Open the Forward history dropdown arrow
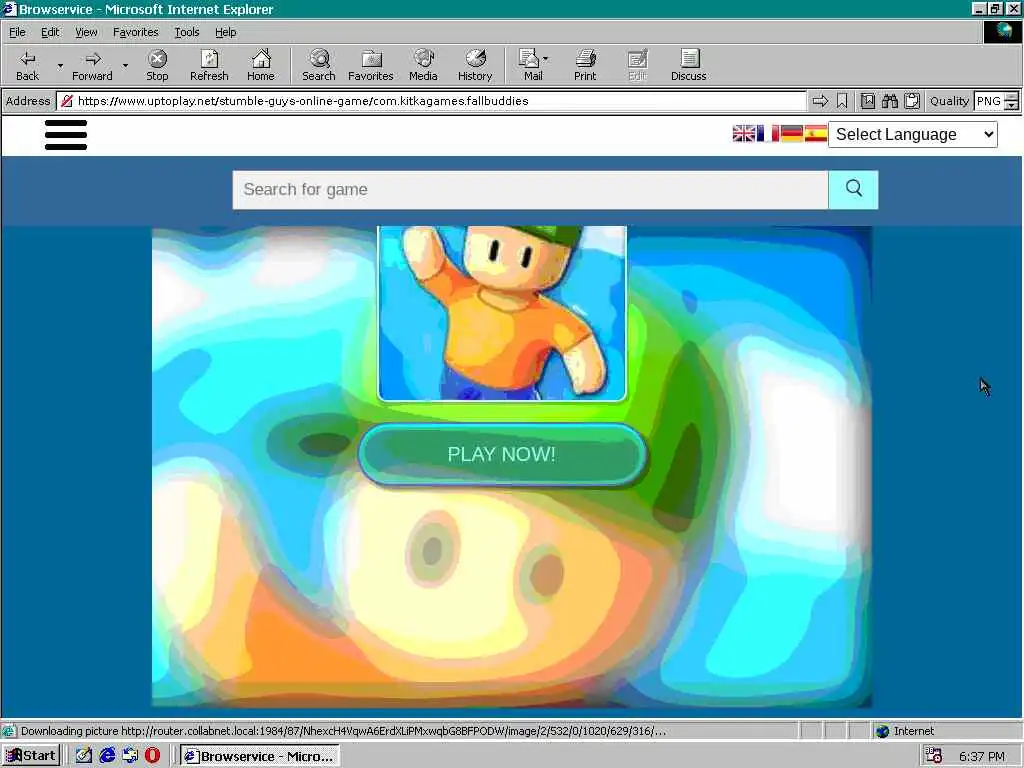The image size is (1024, 768). pos(125,65)
